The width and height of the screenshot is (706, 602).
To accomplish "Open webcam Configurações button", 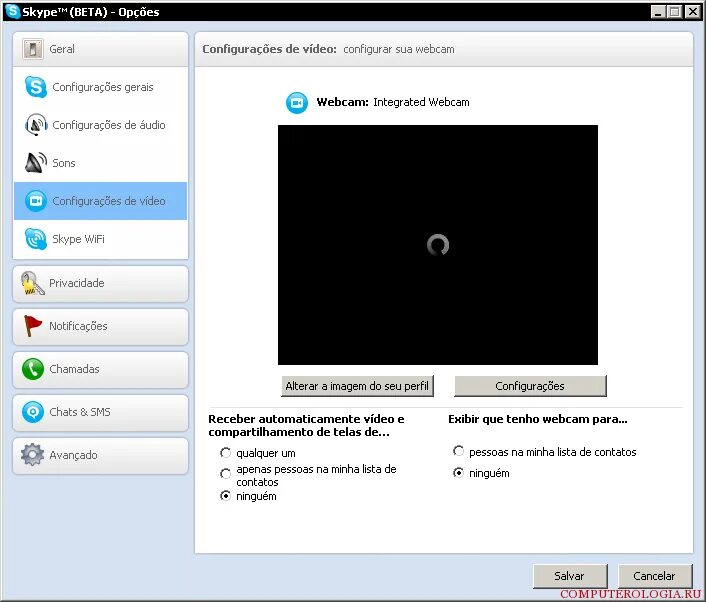I will coord(530,386).
